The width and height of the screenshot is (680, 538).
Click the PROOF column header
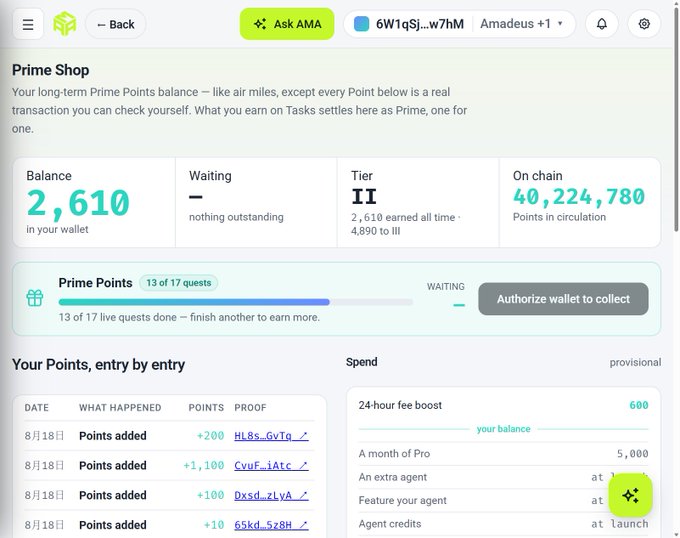coord(250,408)
